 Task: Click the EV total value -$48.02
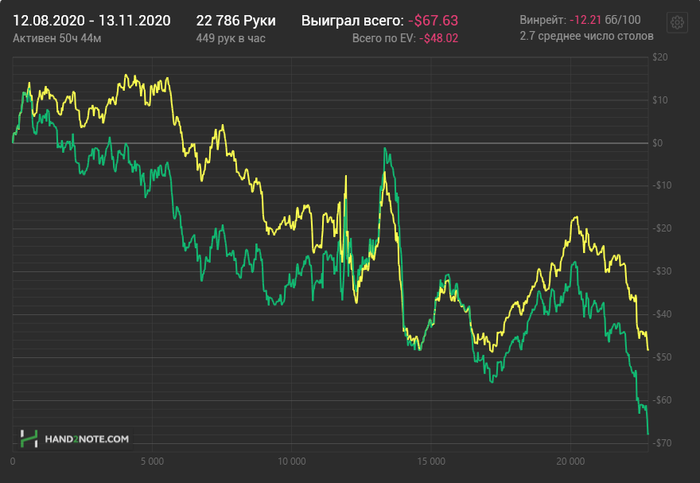(438, 38)
